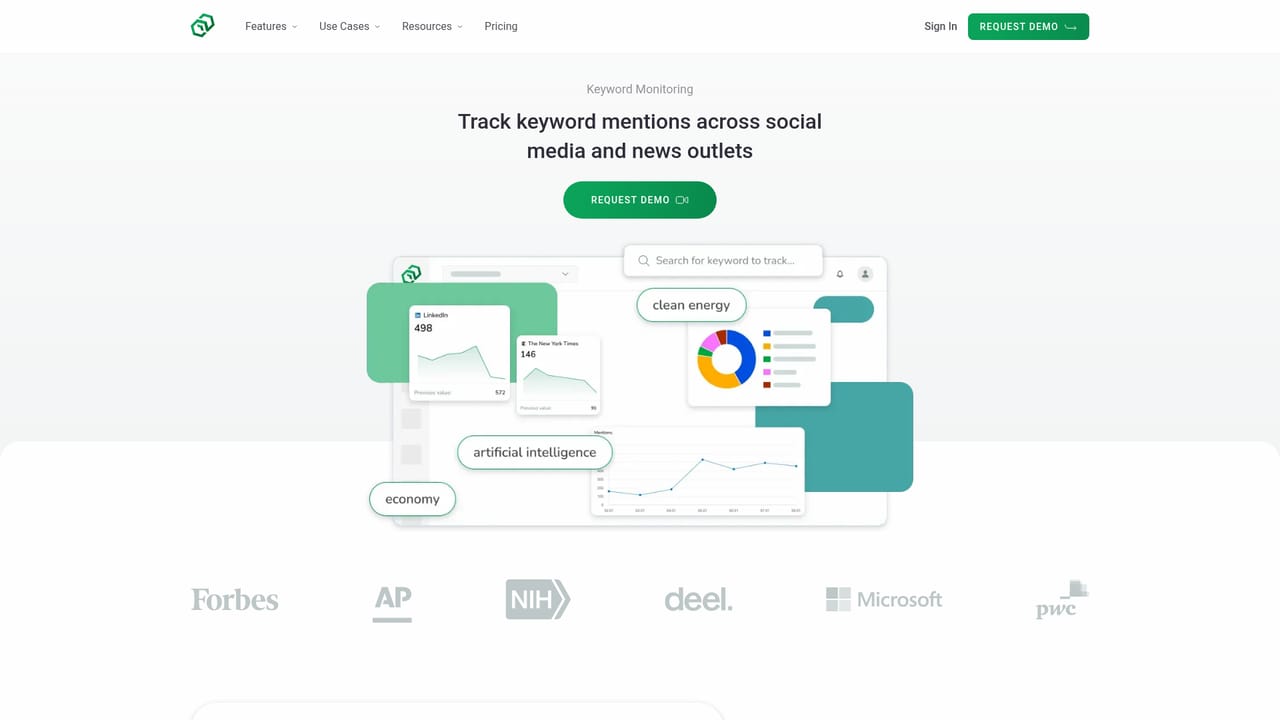The image size is (1280, 720).
Task: Click the Forbes logo
Action: [235, 599]
